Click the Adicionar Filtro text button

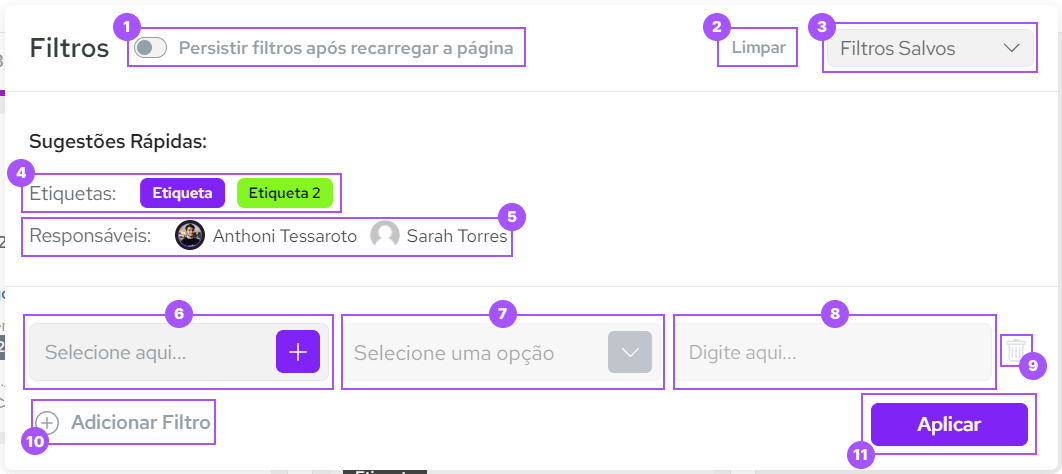pos(141,423)
